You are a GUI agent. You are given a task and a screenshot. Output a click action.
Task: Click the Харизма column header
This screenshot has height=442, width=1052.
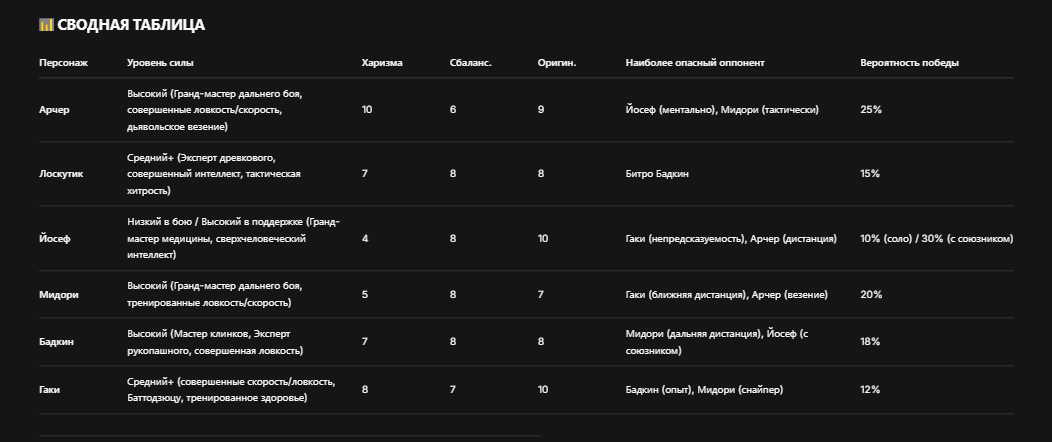pyautogui.click(x=382, y=63)
